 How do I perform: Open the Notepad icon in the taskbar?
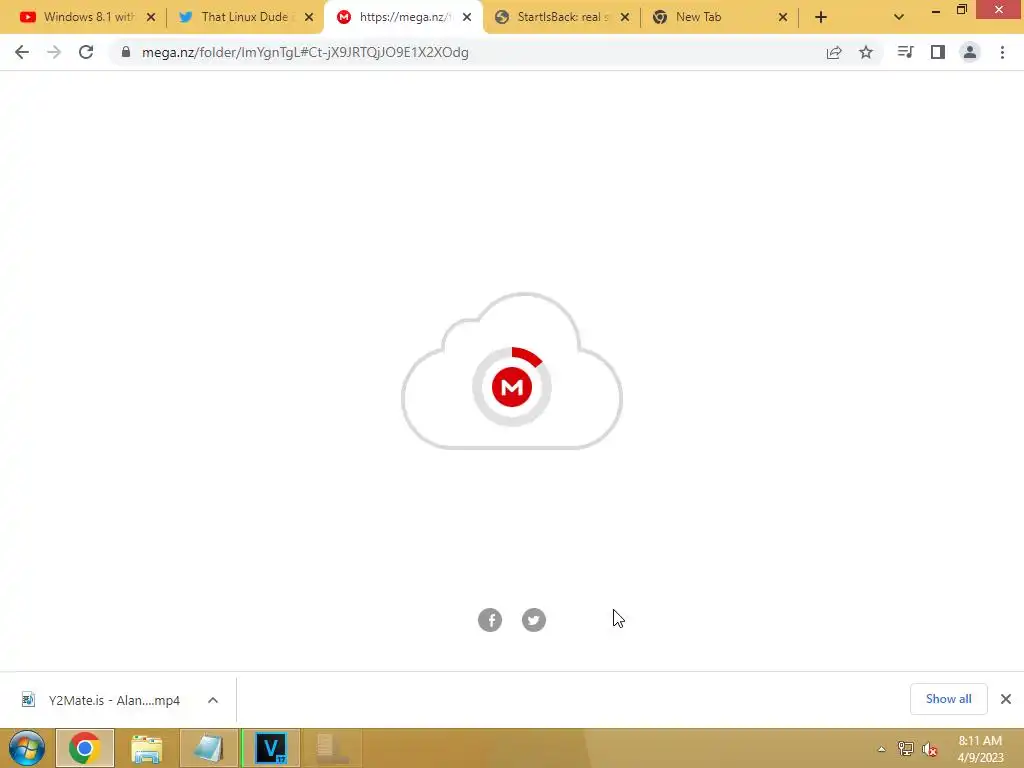[x=208, y=748]
